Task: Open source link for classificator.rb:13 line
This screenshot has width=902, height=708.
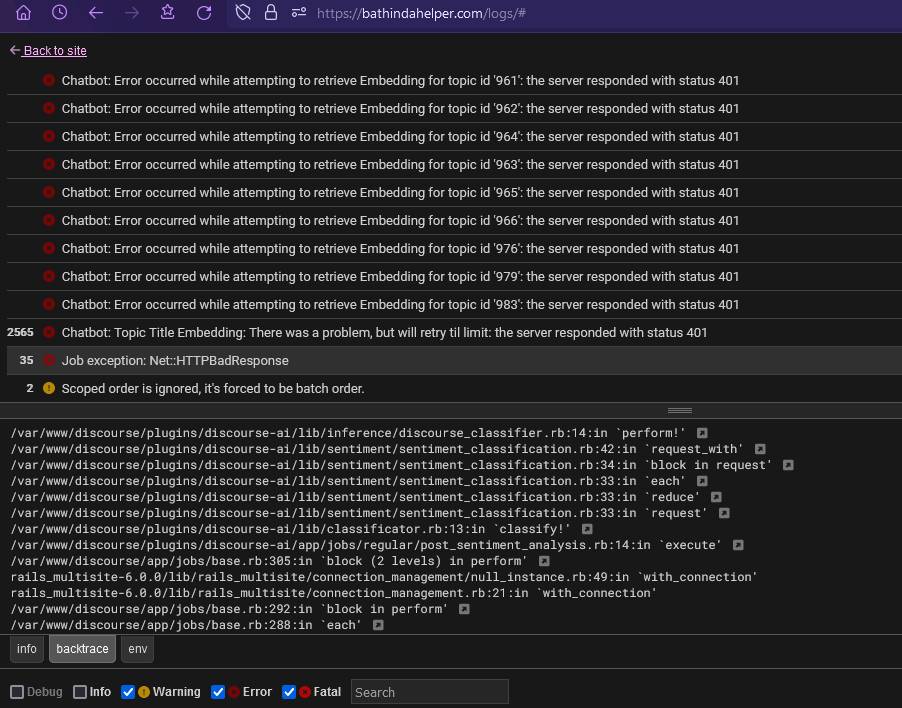Action: point(587,529)
